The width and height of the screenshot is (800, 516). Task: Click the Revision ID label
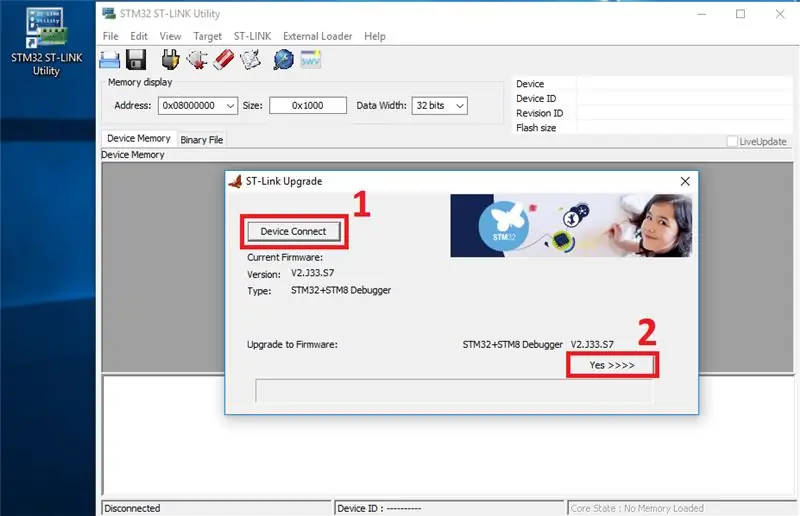pos(539,113)
